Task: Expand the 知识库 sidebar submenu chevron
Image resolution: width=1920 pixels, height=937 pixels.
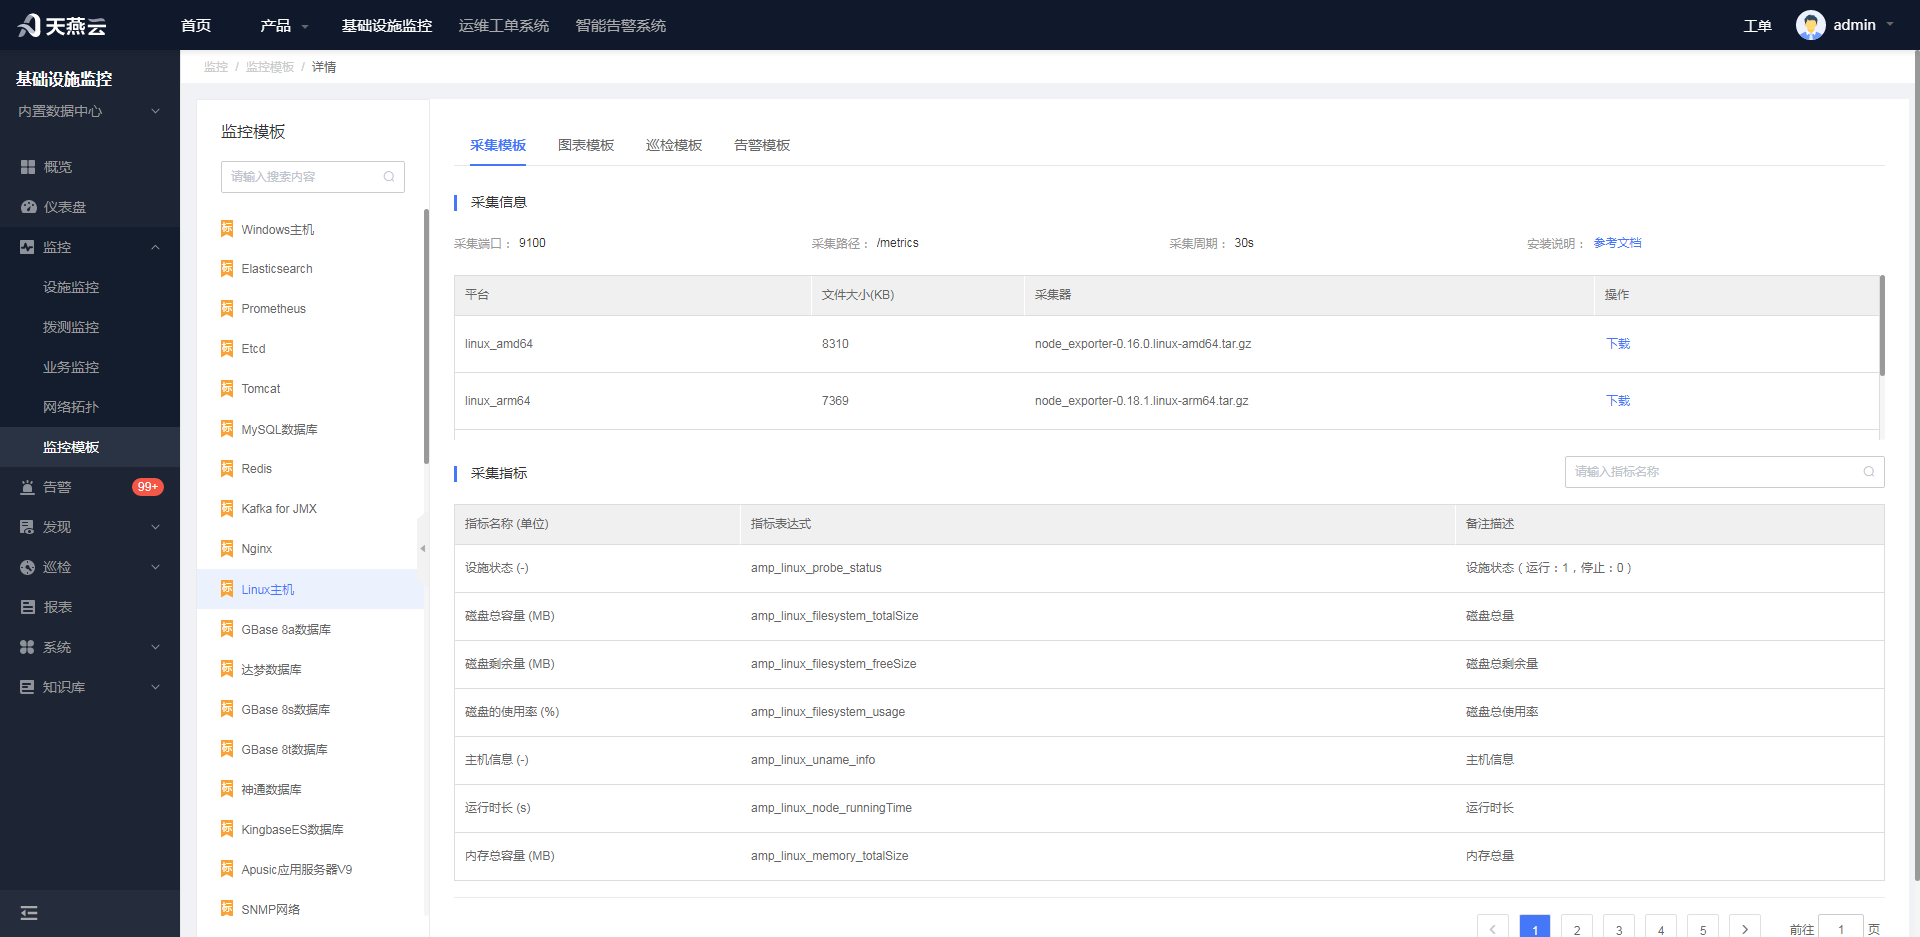Action: (155, 687)
